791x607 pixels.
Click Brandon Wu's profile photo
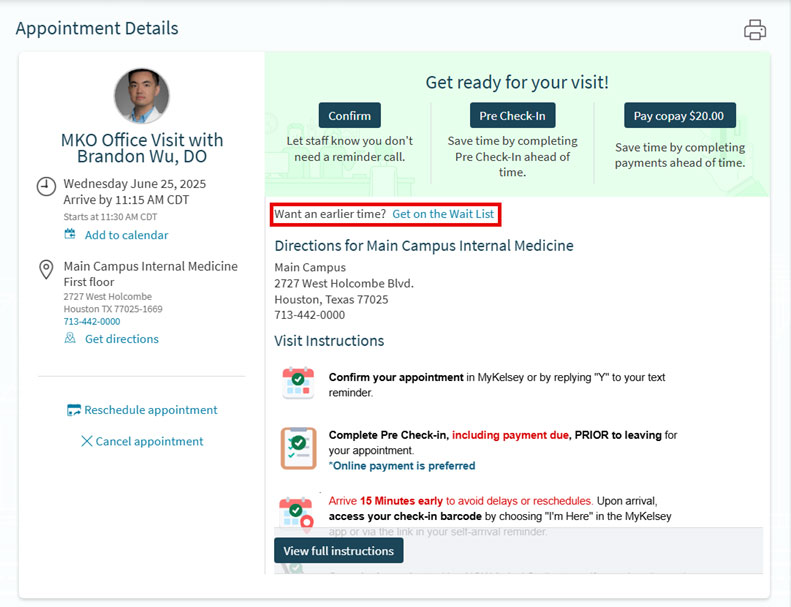[141, 96]
